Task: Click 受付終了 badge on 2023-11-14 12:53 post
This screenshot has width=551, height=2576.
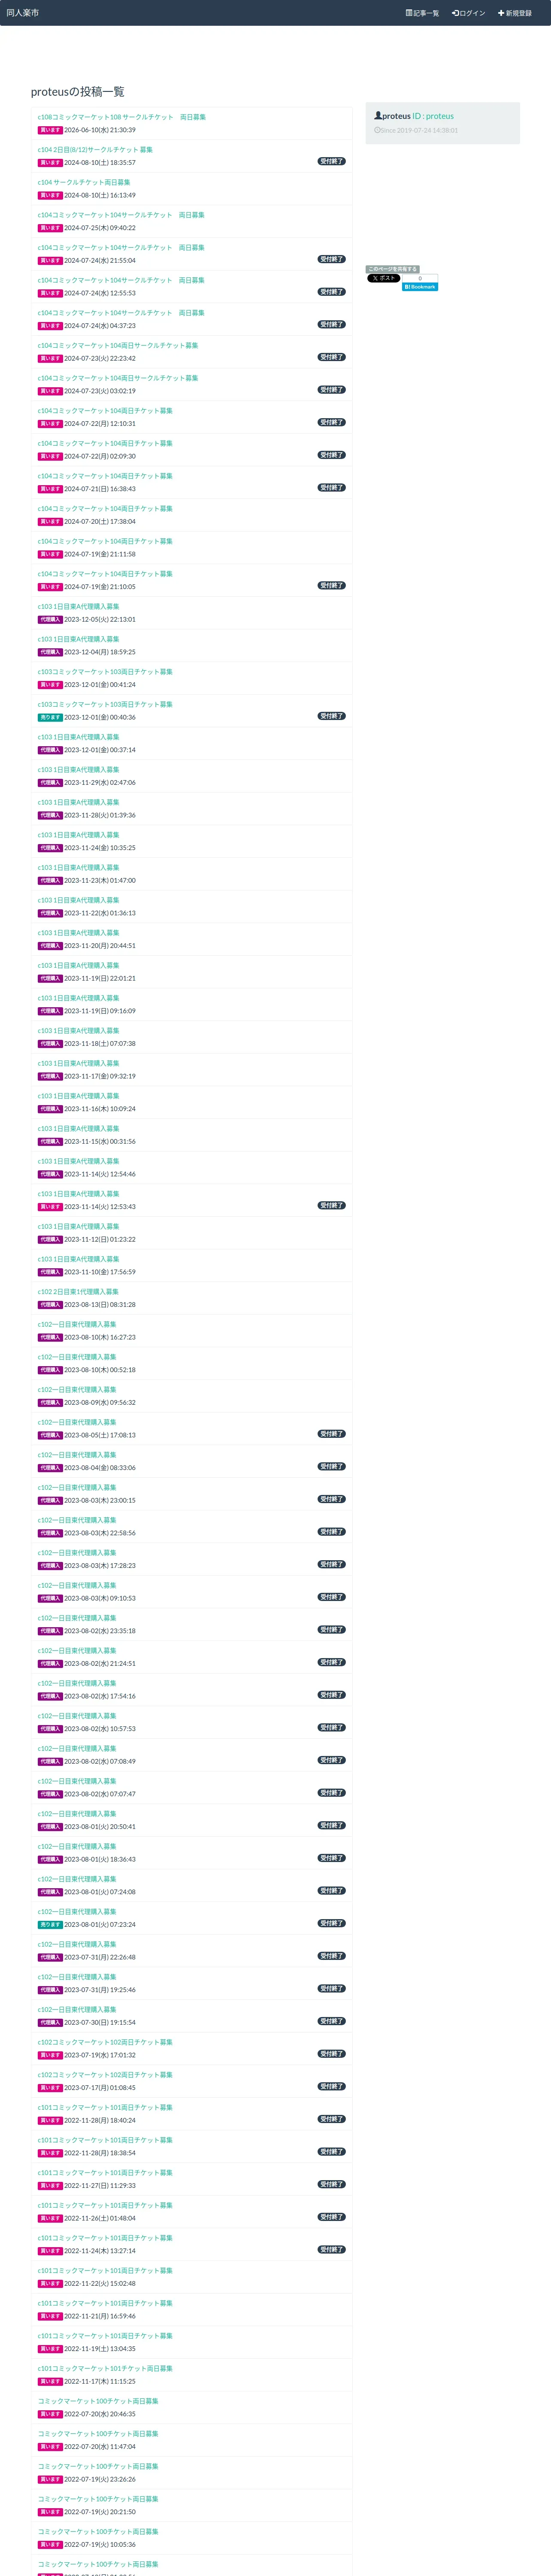Action: [332, 1206]
